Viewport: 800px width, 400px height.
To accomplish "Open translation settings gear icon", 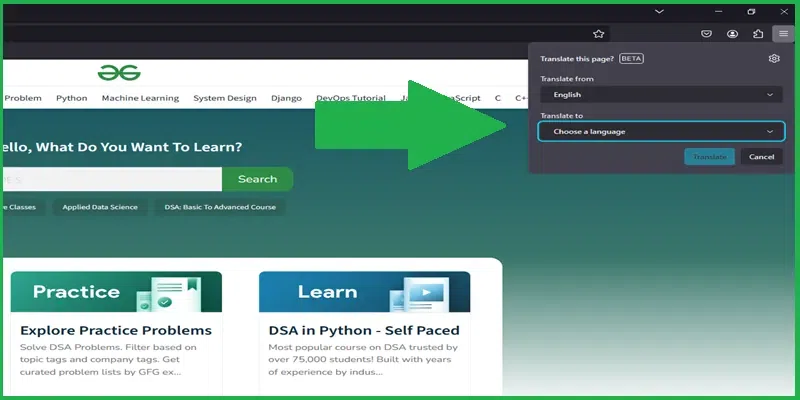I will pyautogui.click(x=774, y=59).
